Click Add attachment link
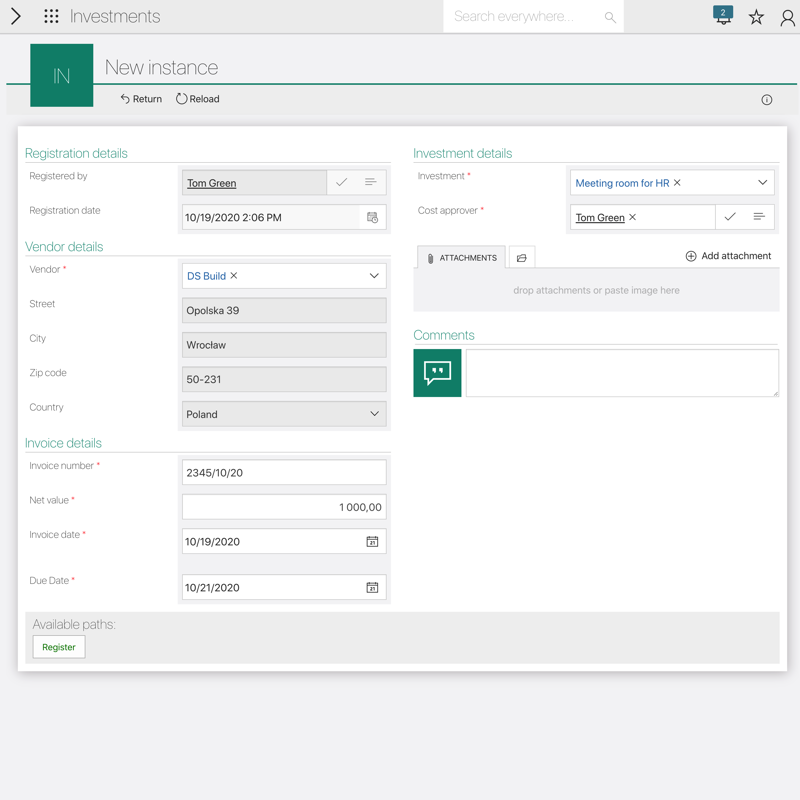 pos(728,256)
